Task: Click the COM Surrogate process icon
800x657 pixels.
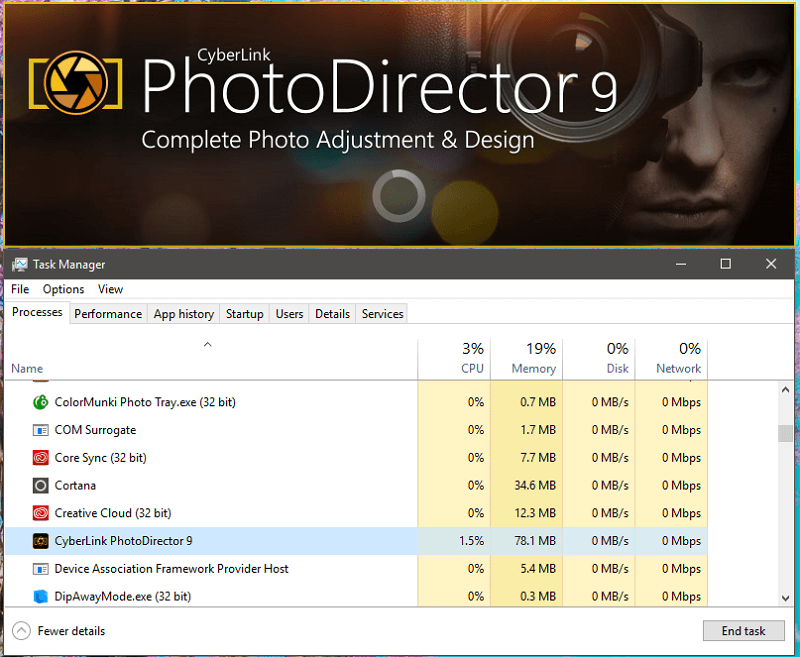Action: click(40, 430)
